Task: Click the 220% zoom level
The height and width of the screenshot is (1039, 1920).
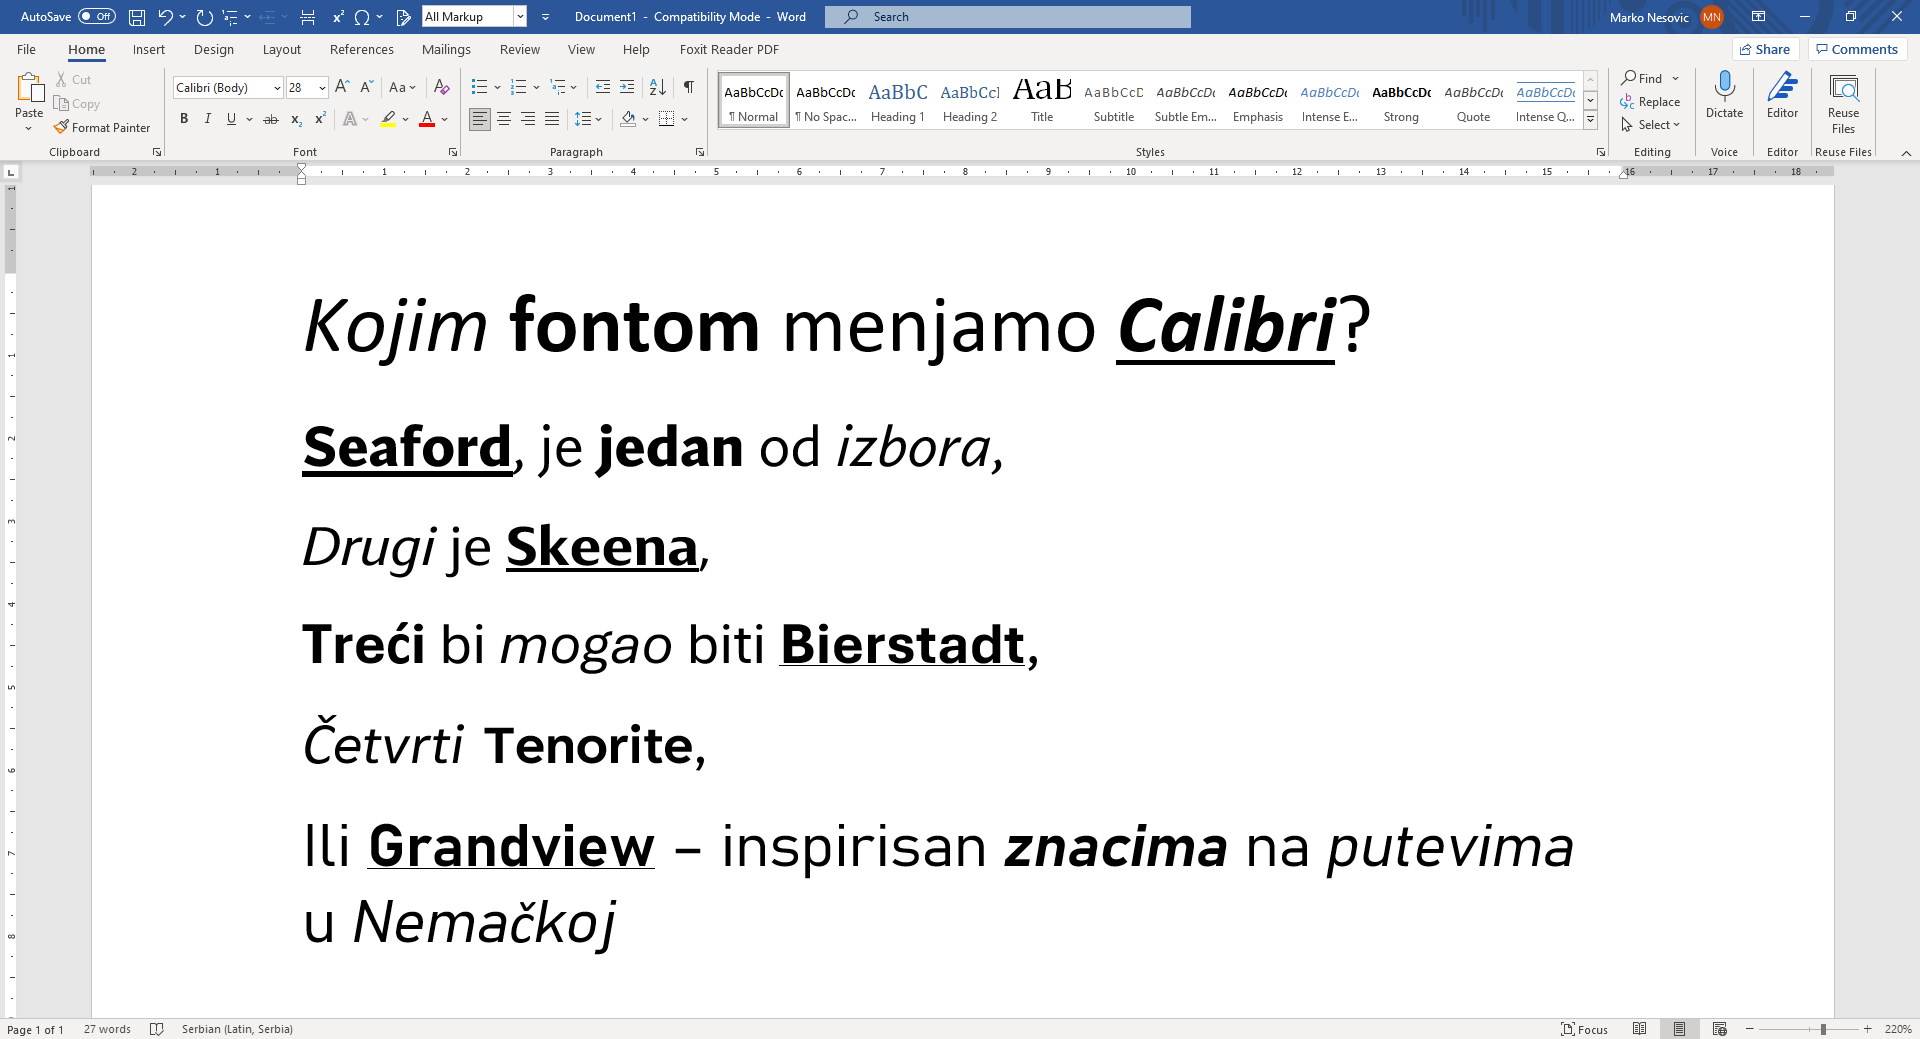Action: 1897,1029
